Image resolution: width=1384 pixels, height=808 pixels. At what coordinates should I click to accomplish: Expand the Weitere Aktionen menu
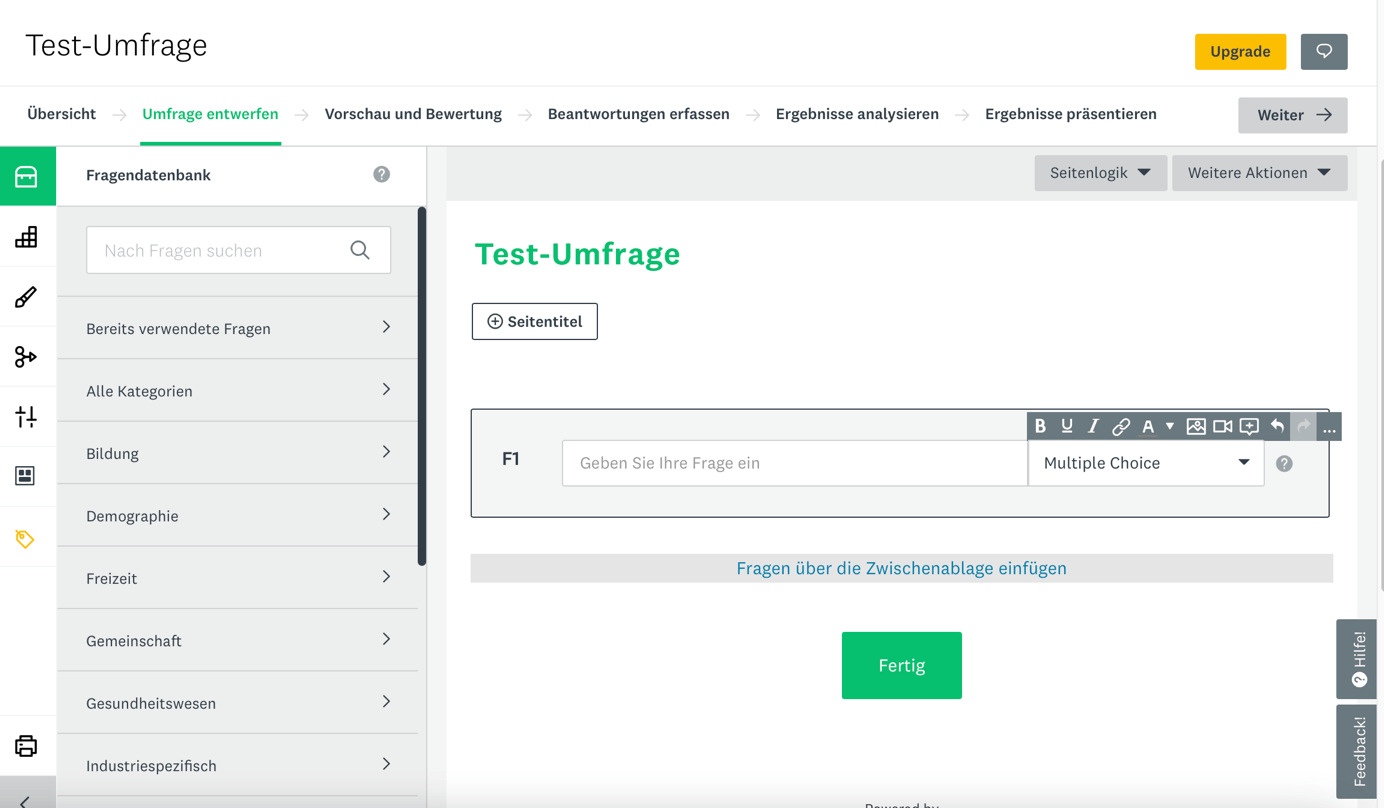click(1258, 173)
